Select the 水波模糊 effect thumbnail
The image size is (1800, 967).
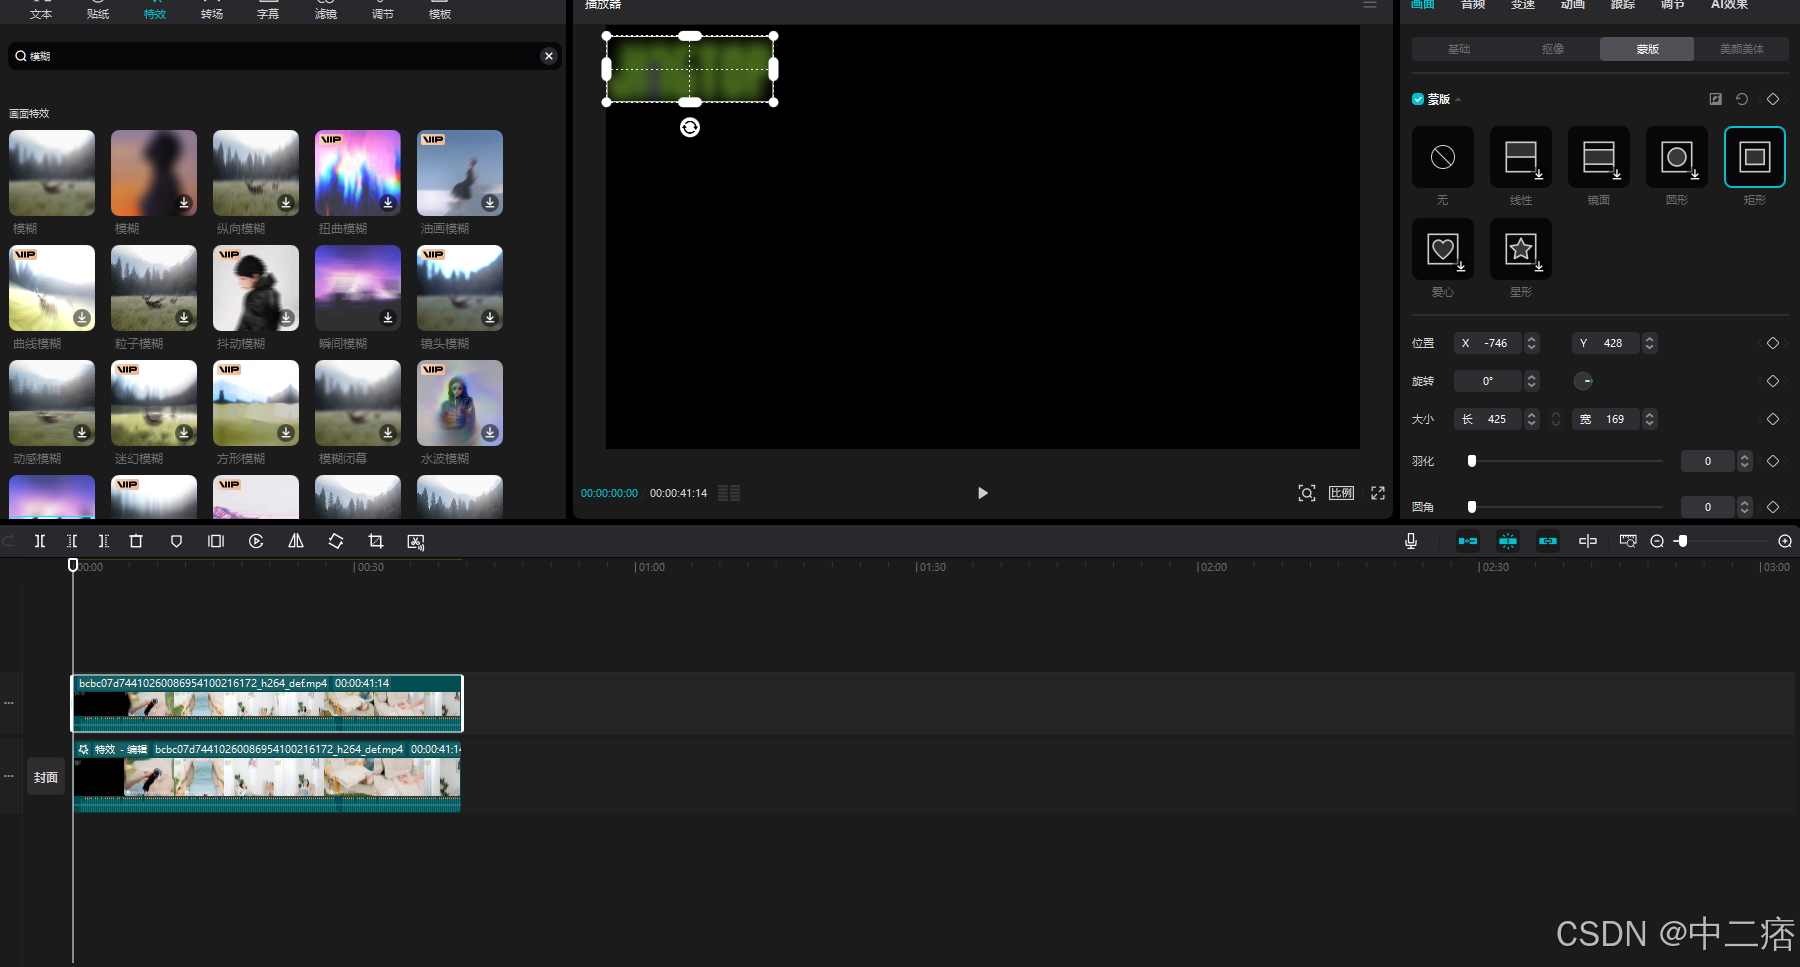click(460, 403)
